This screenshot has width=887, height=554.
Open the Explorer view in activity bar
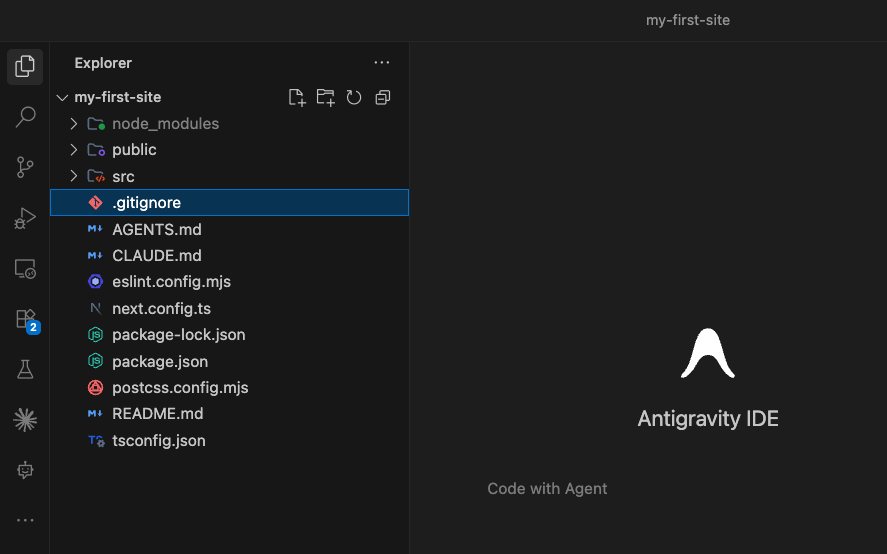25,67
